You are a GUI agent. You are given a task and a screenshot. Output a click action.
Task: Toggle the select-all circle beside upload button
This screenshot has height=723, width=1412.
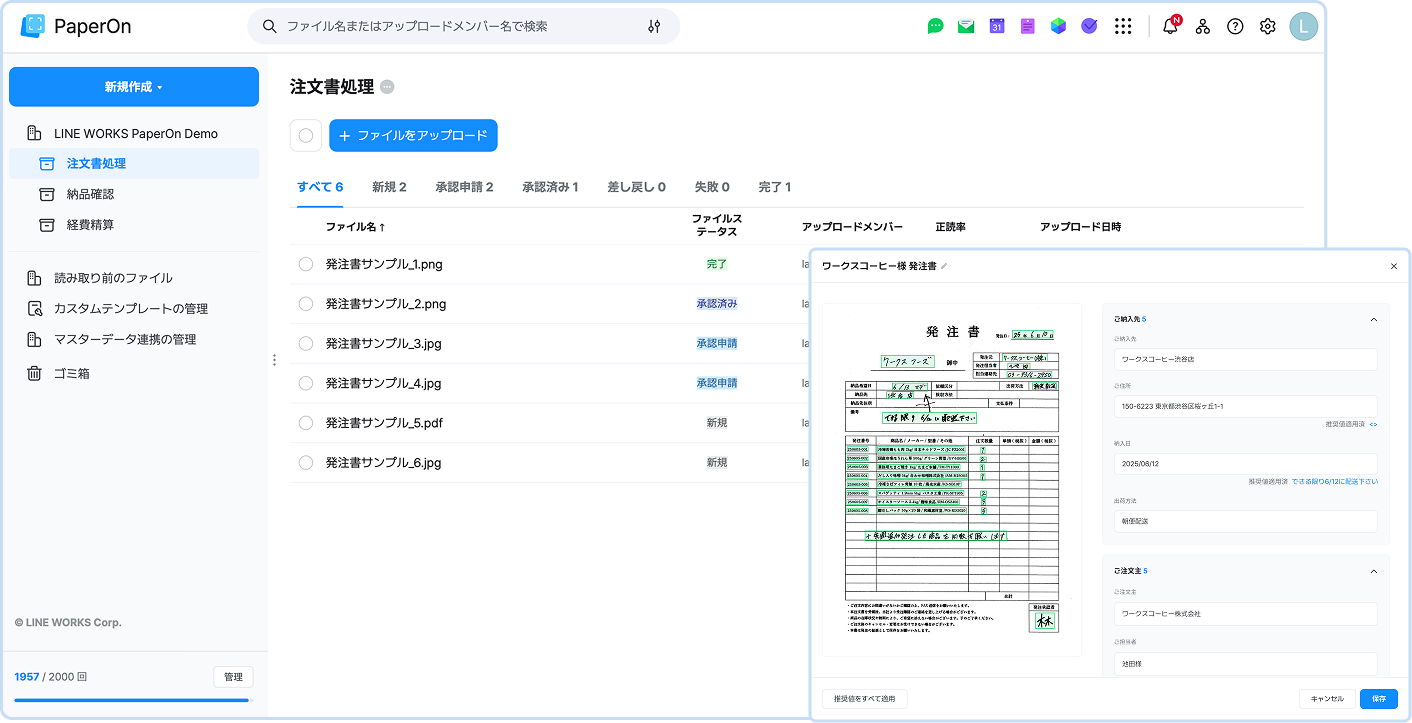point(306,136)
